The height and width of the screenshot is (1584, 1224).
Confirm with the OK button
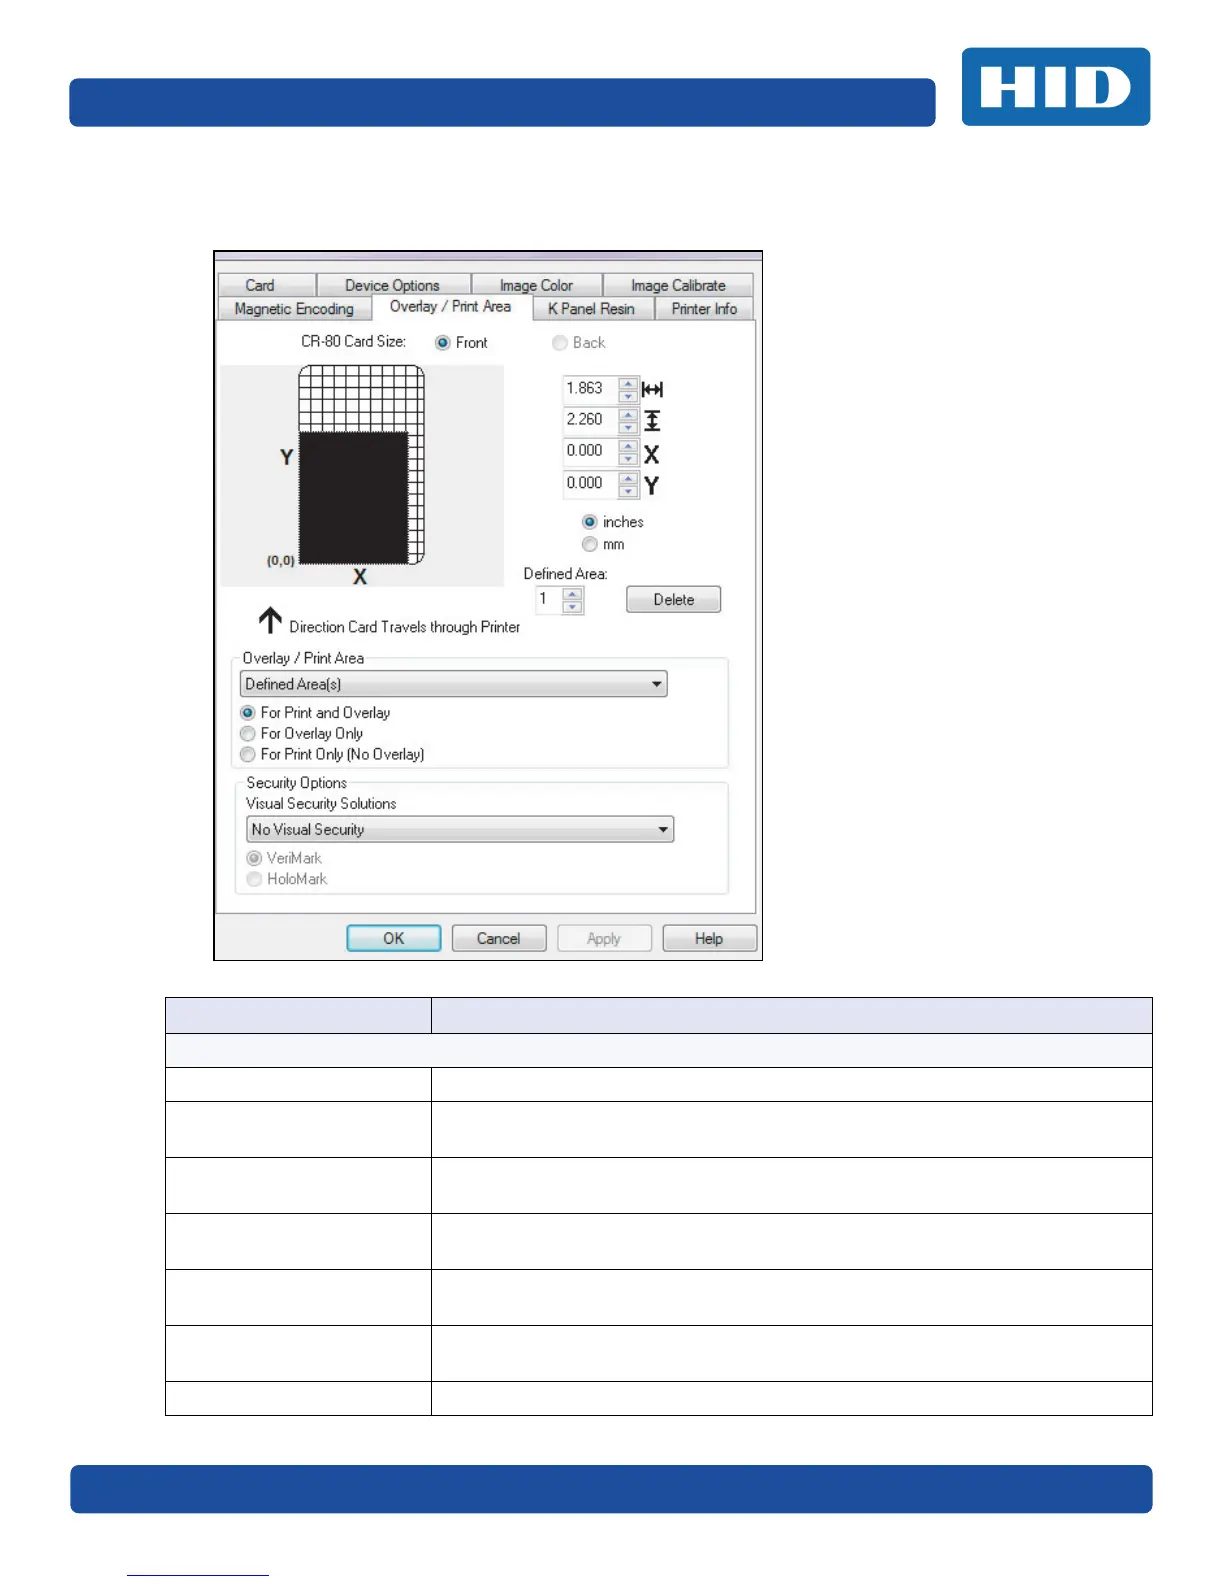coord(394,939)
